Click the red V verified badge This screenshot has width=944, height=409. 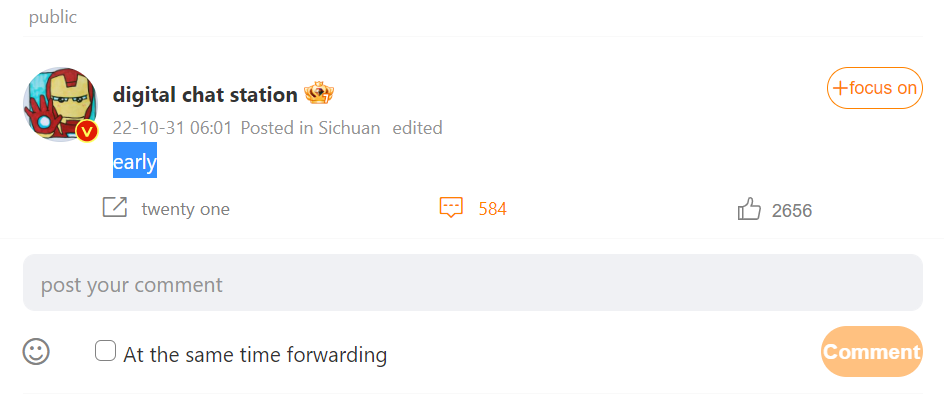[87, 131]
